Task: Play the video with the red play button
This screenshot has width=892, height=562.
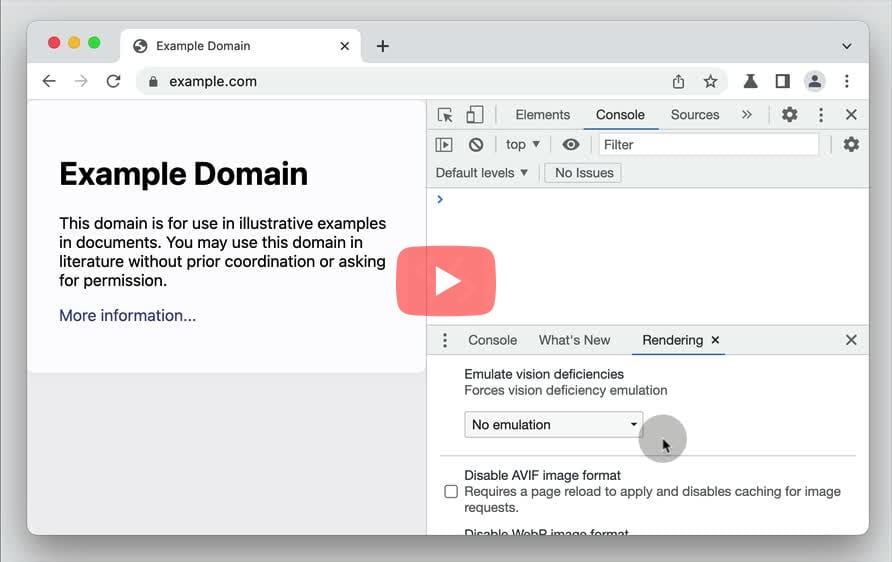Action: (x=446, y=281)
